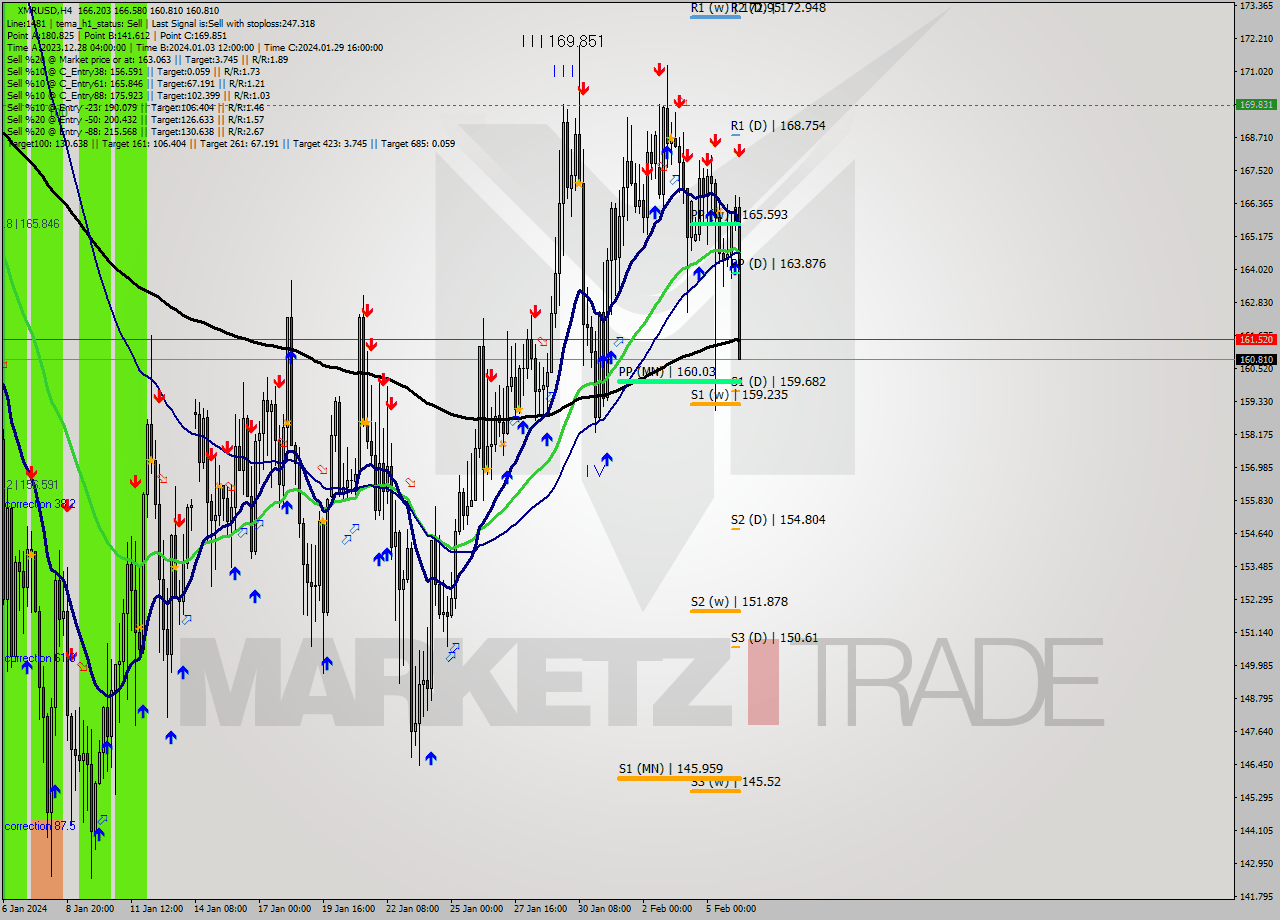The image size is (1280, 920).
Task: Click the S1 (D) | 159.682 label
Action: (780, 382)
